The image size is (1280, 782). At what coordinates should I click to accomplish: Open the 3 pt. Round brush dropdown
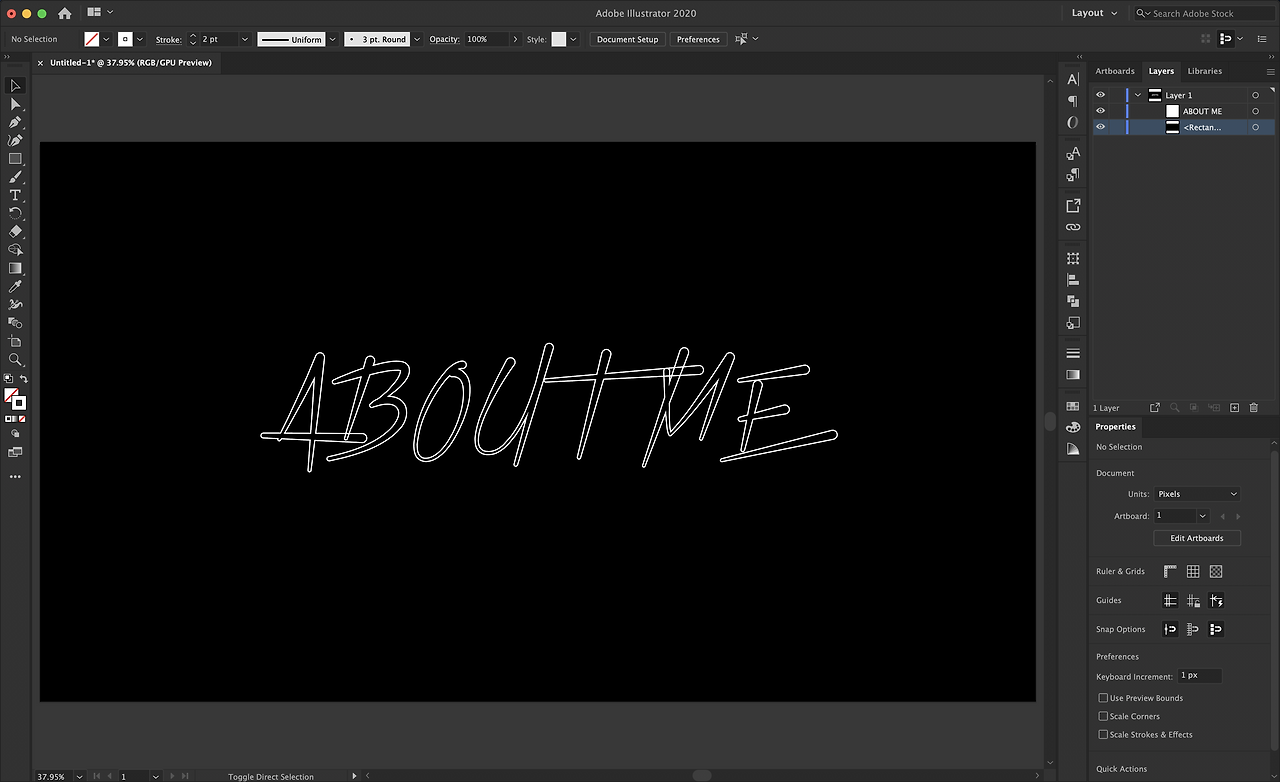(x=417, y=39)
